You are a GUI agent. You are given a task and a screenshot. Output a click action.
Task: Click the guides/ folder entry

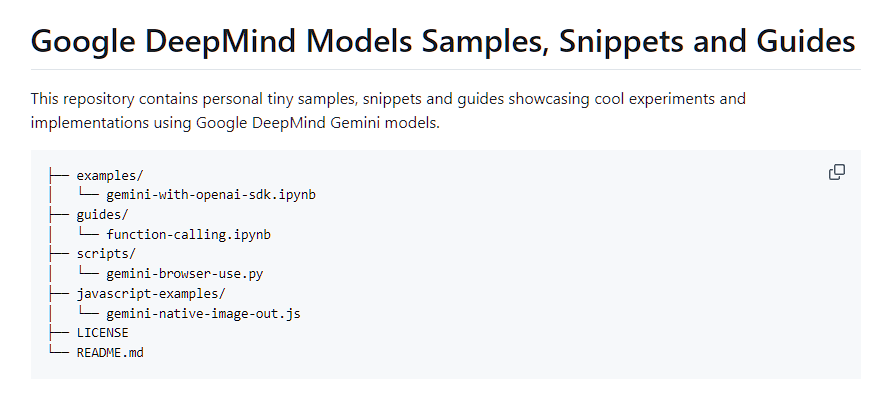coord(102,215)
